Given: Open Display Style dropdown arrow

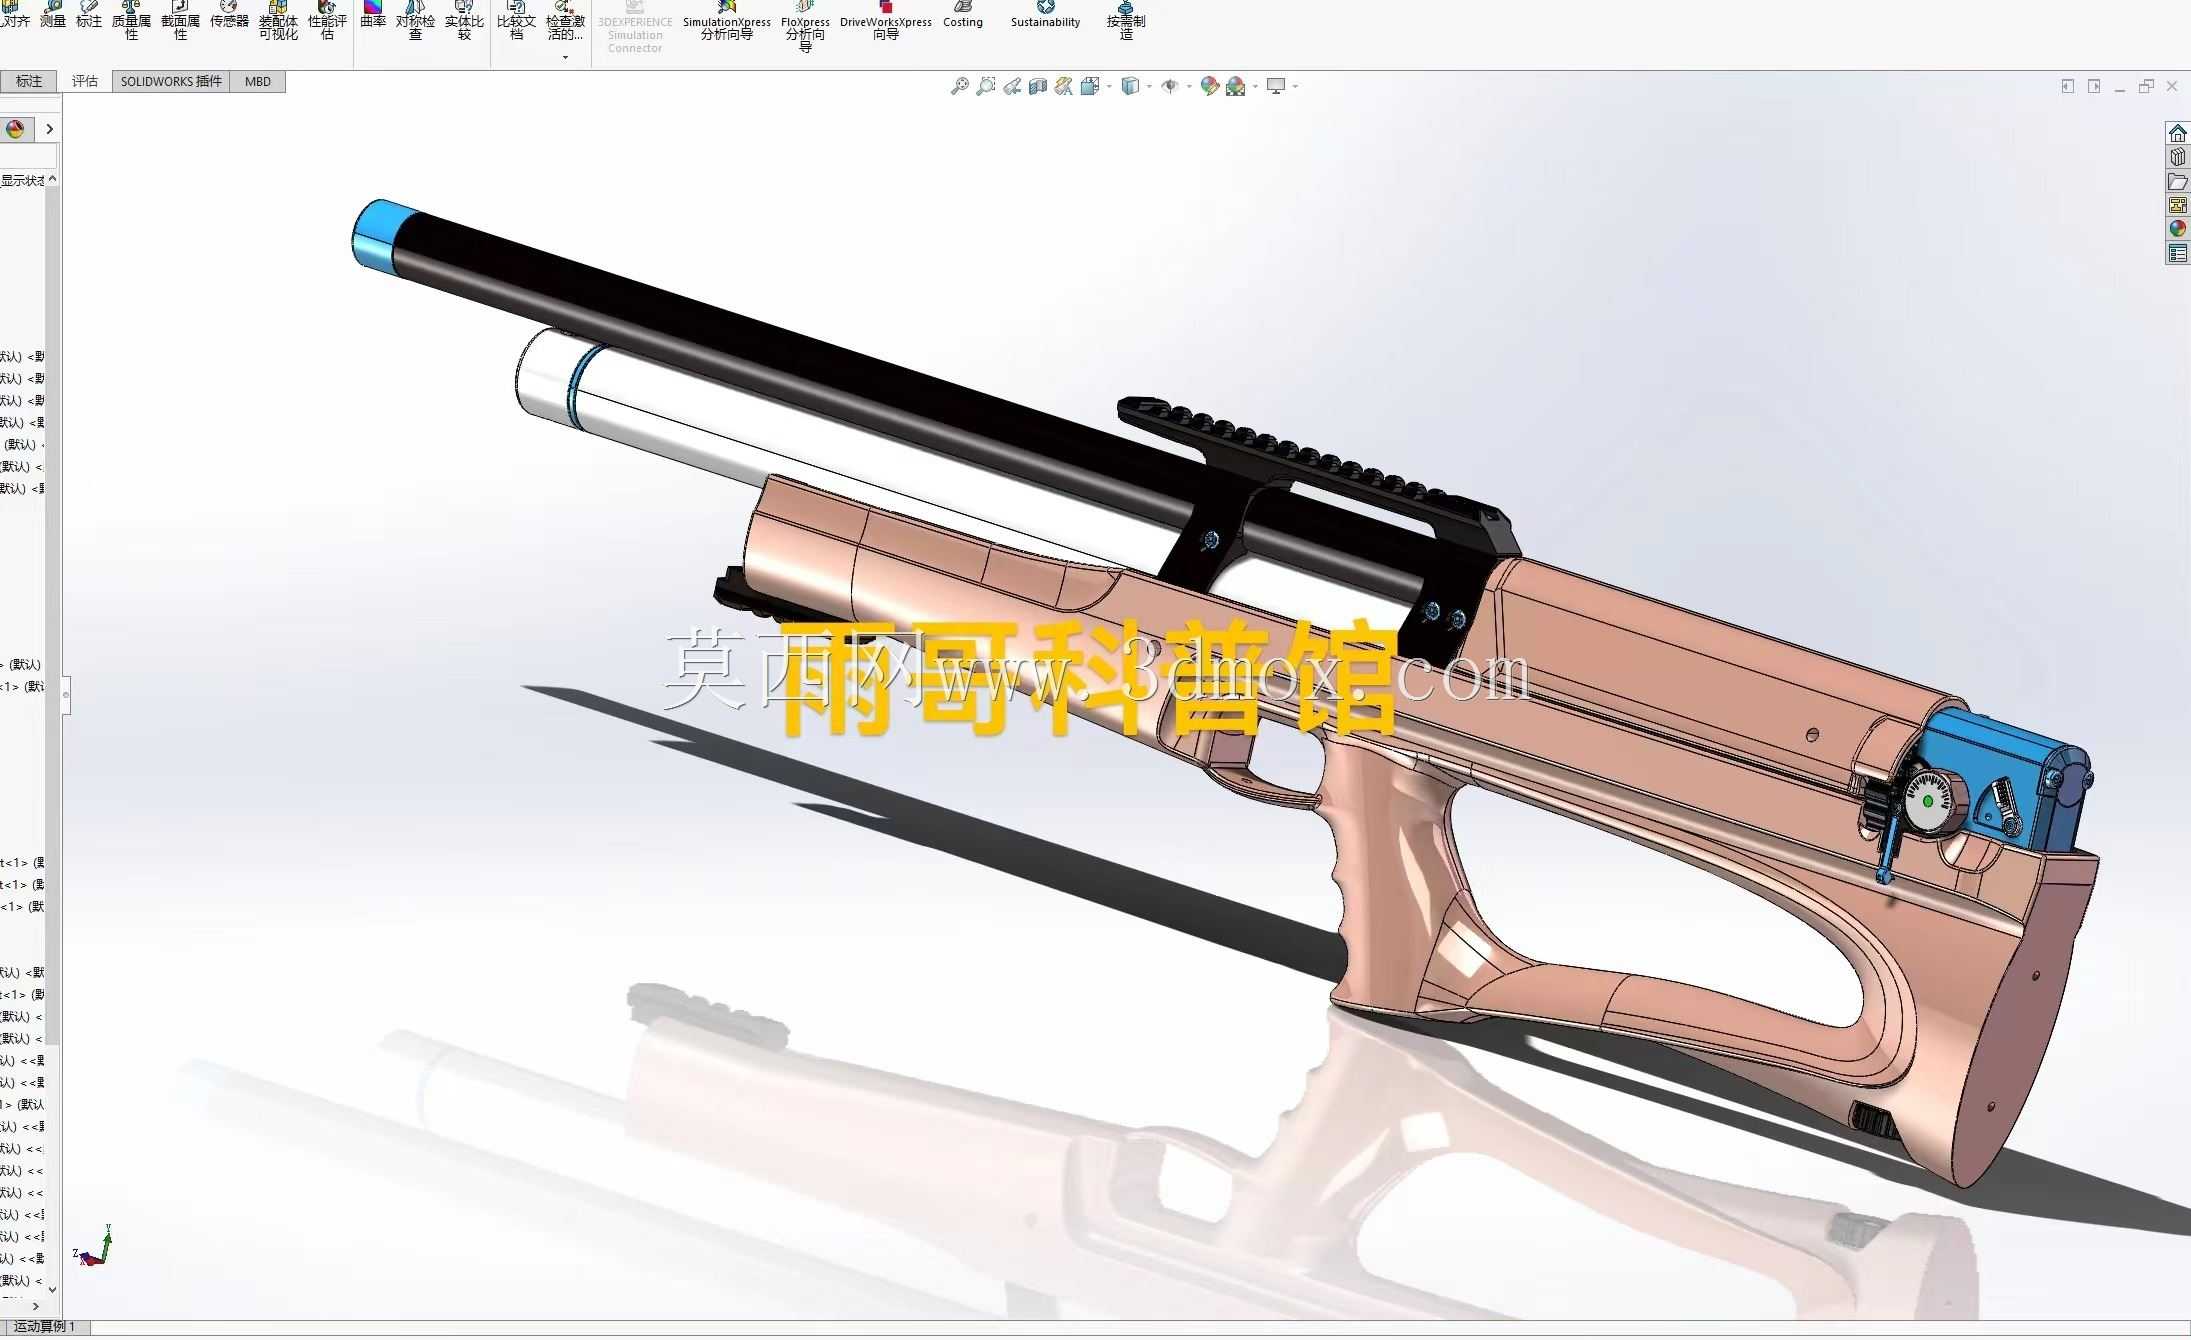Looking at the screenshot, I should pos(1149,86).
